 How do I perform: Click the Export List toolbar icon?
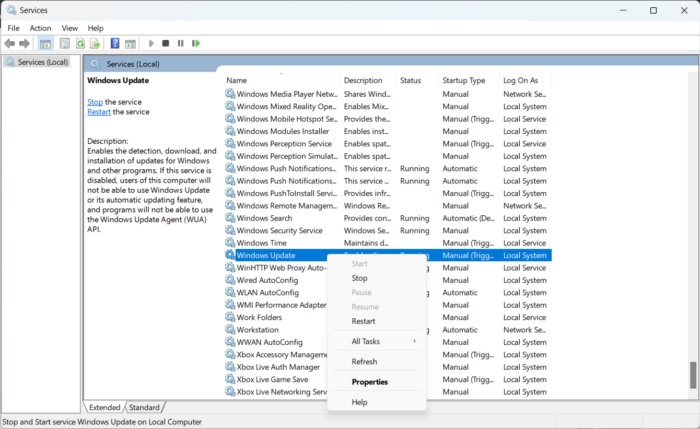94,44
